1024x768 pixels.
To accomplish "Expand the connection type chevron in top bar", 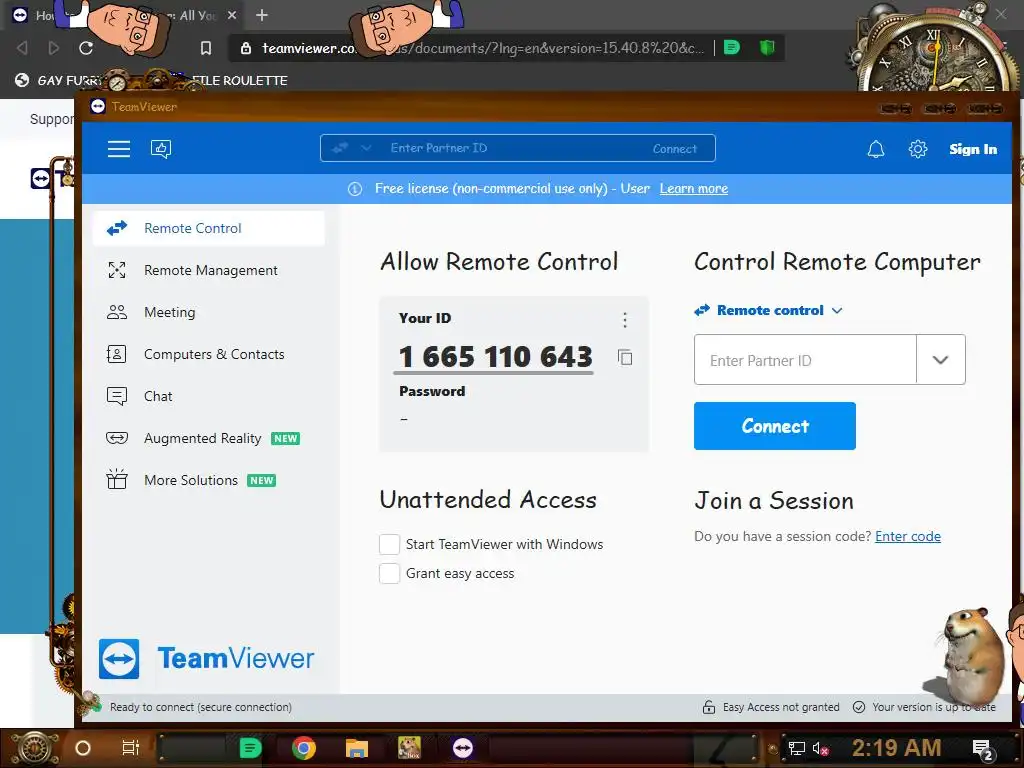I will (x=366, y=148).
